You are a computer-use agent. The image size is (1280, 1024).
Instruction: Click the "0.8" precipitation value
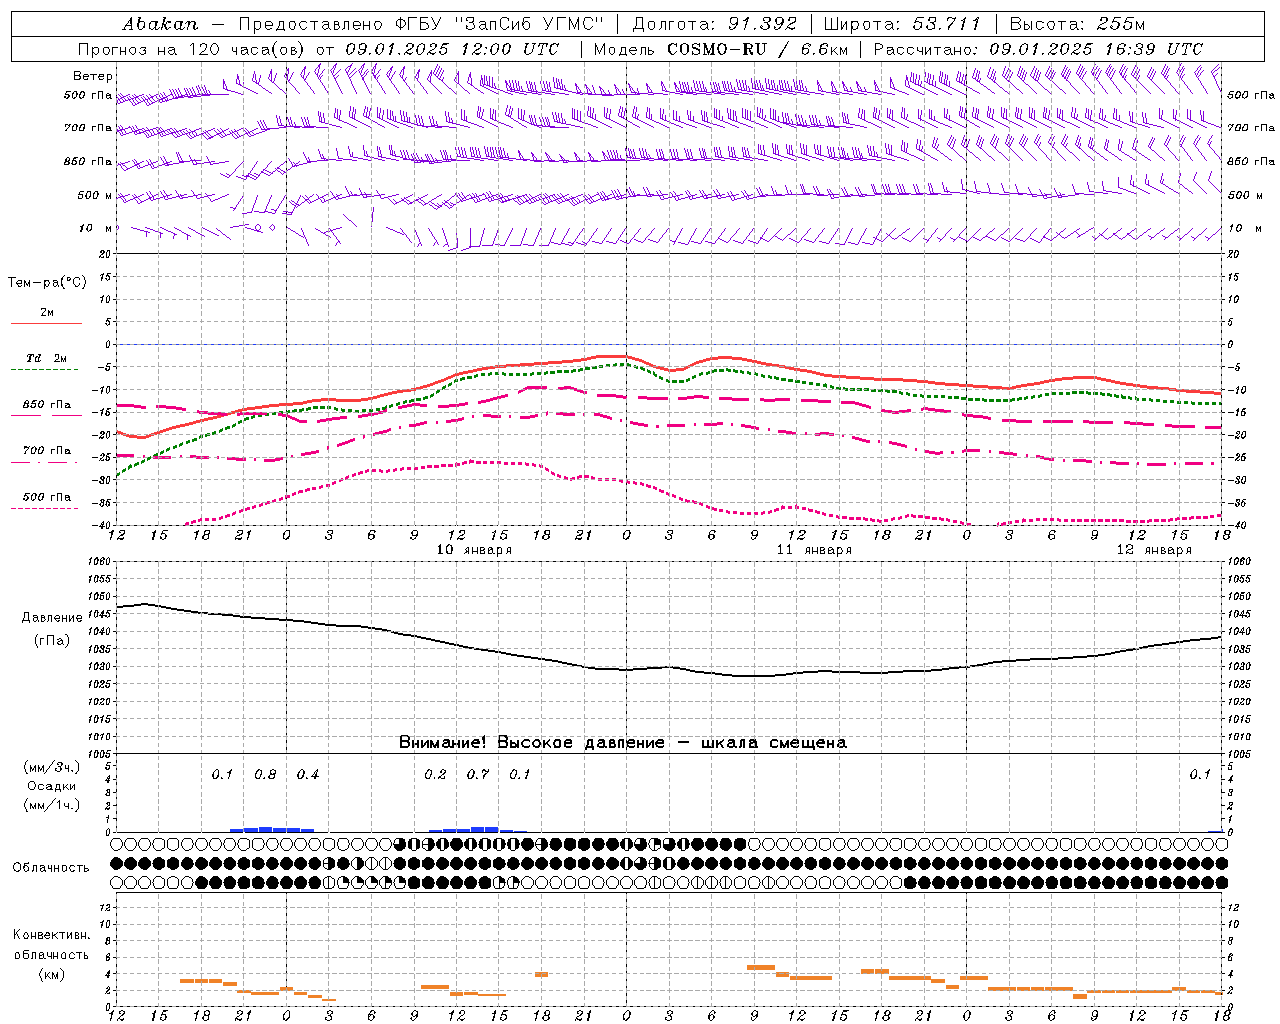pyautogui.click(x=265, y=775)
